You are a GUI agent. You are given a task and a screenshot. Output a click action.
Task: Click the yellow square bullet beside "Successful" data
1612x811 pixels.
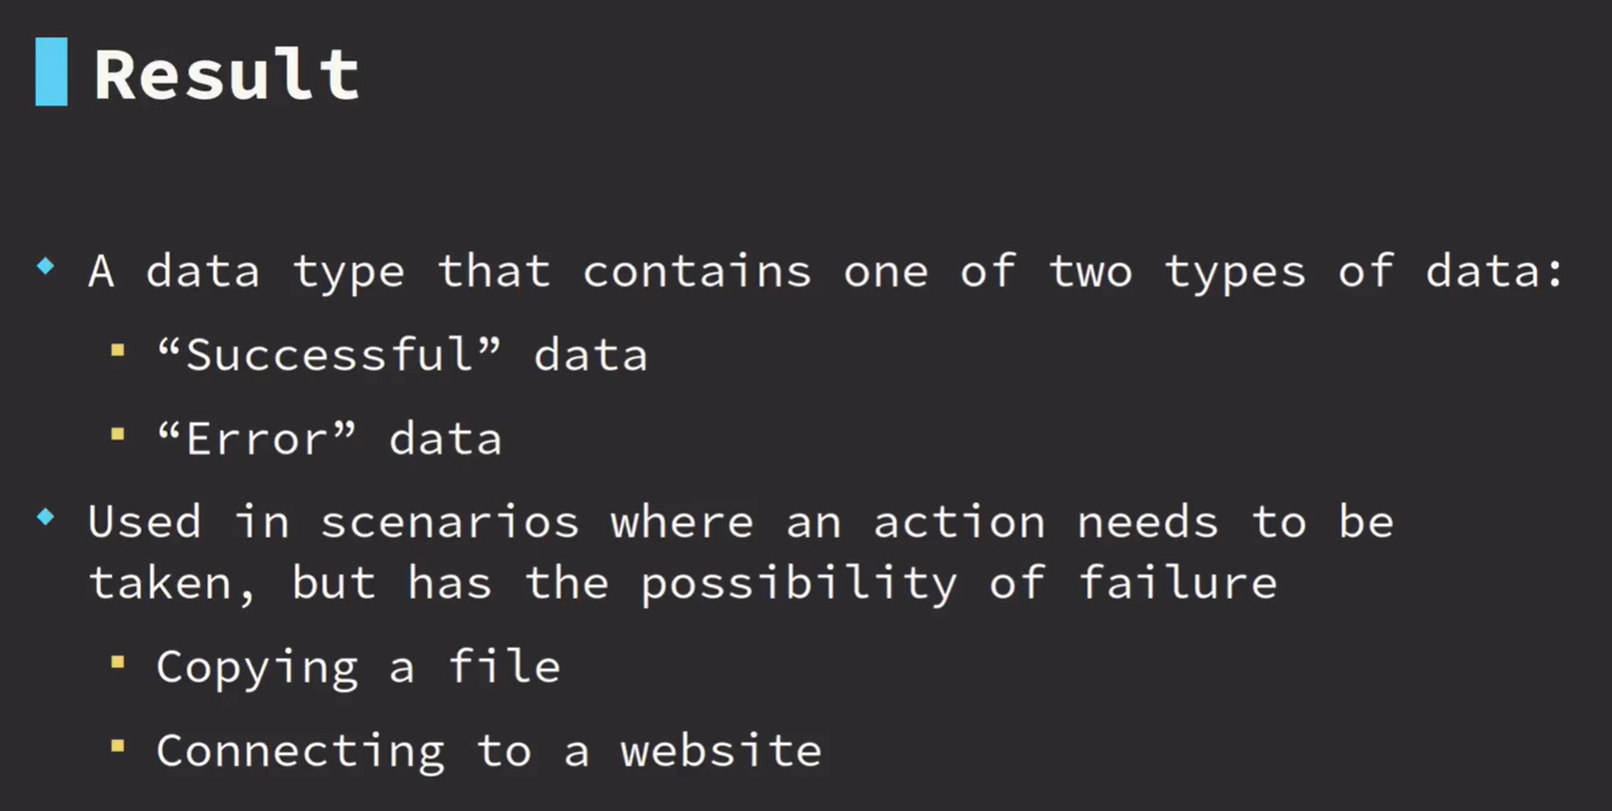coord(118,350)
